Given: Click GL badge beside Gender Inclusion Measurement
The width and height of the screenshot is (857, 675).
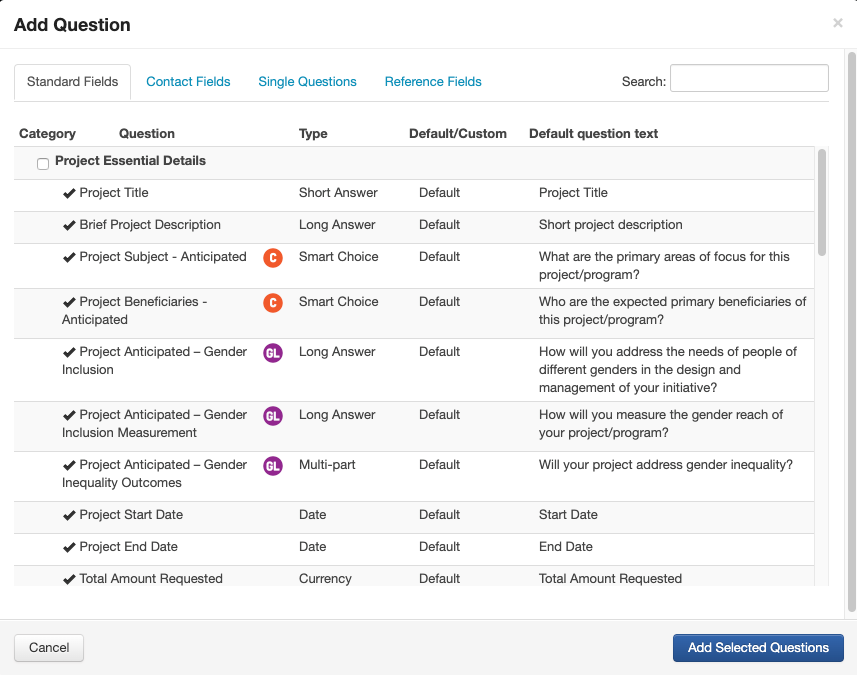Looking at the screenshot, I should tap(273, 416).
